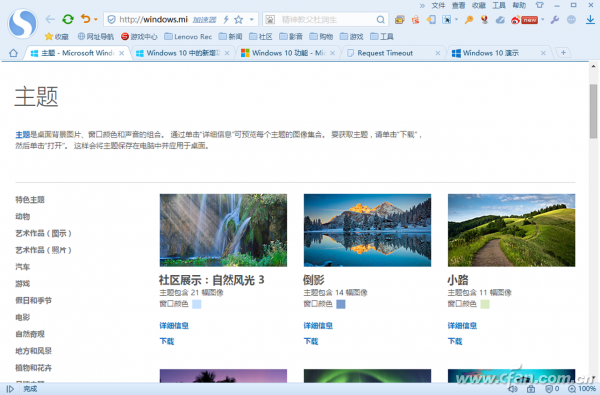
Task: Click the 加速器 link in the address bar
Action: 204,20
